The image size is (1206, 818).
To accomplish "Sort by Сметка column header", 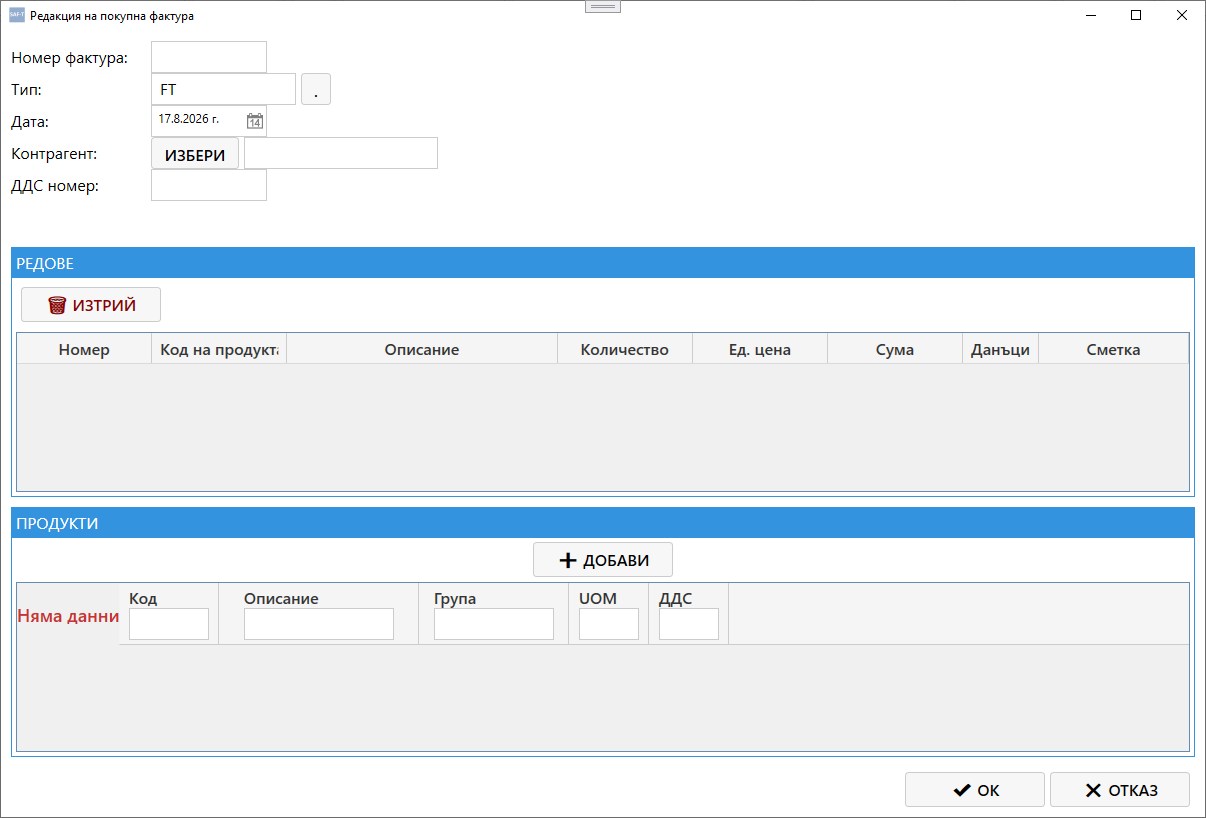I will [x=1113, y=349].
